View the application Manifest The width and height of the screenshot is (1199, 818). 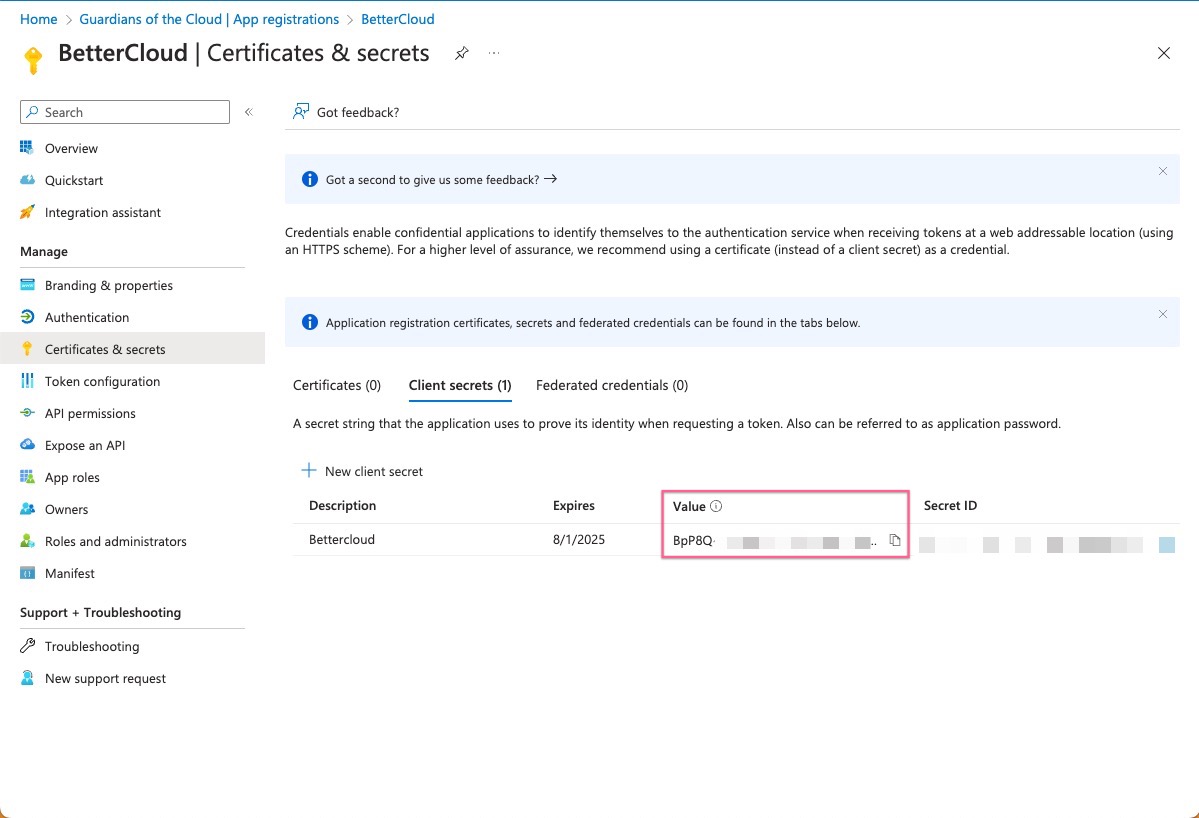[70, 573]
